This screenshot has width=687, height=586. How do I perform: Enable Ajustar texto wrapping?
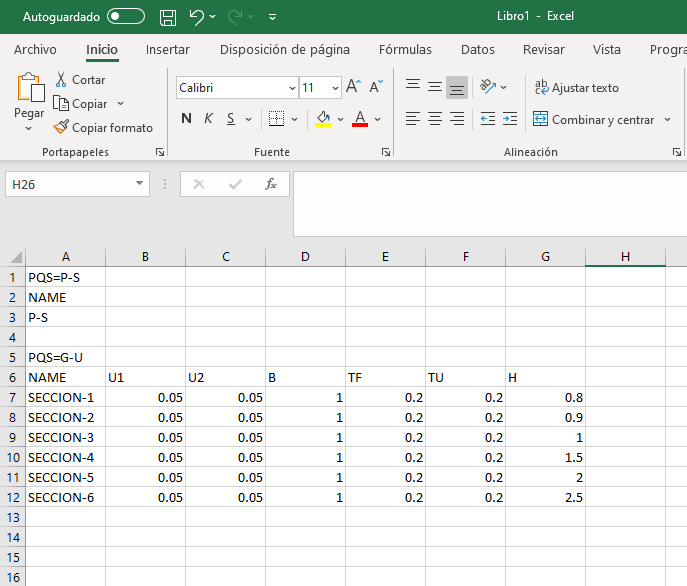pos(577,88)
